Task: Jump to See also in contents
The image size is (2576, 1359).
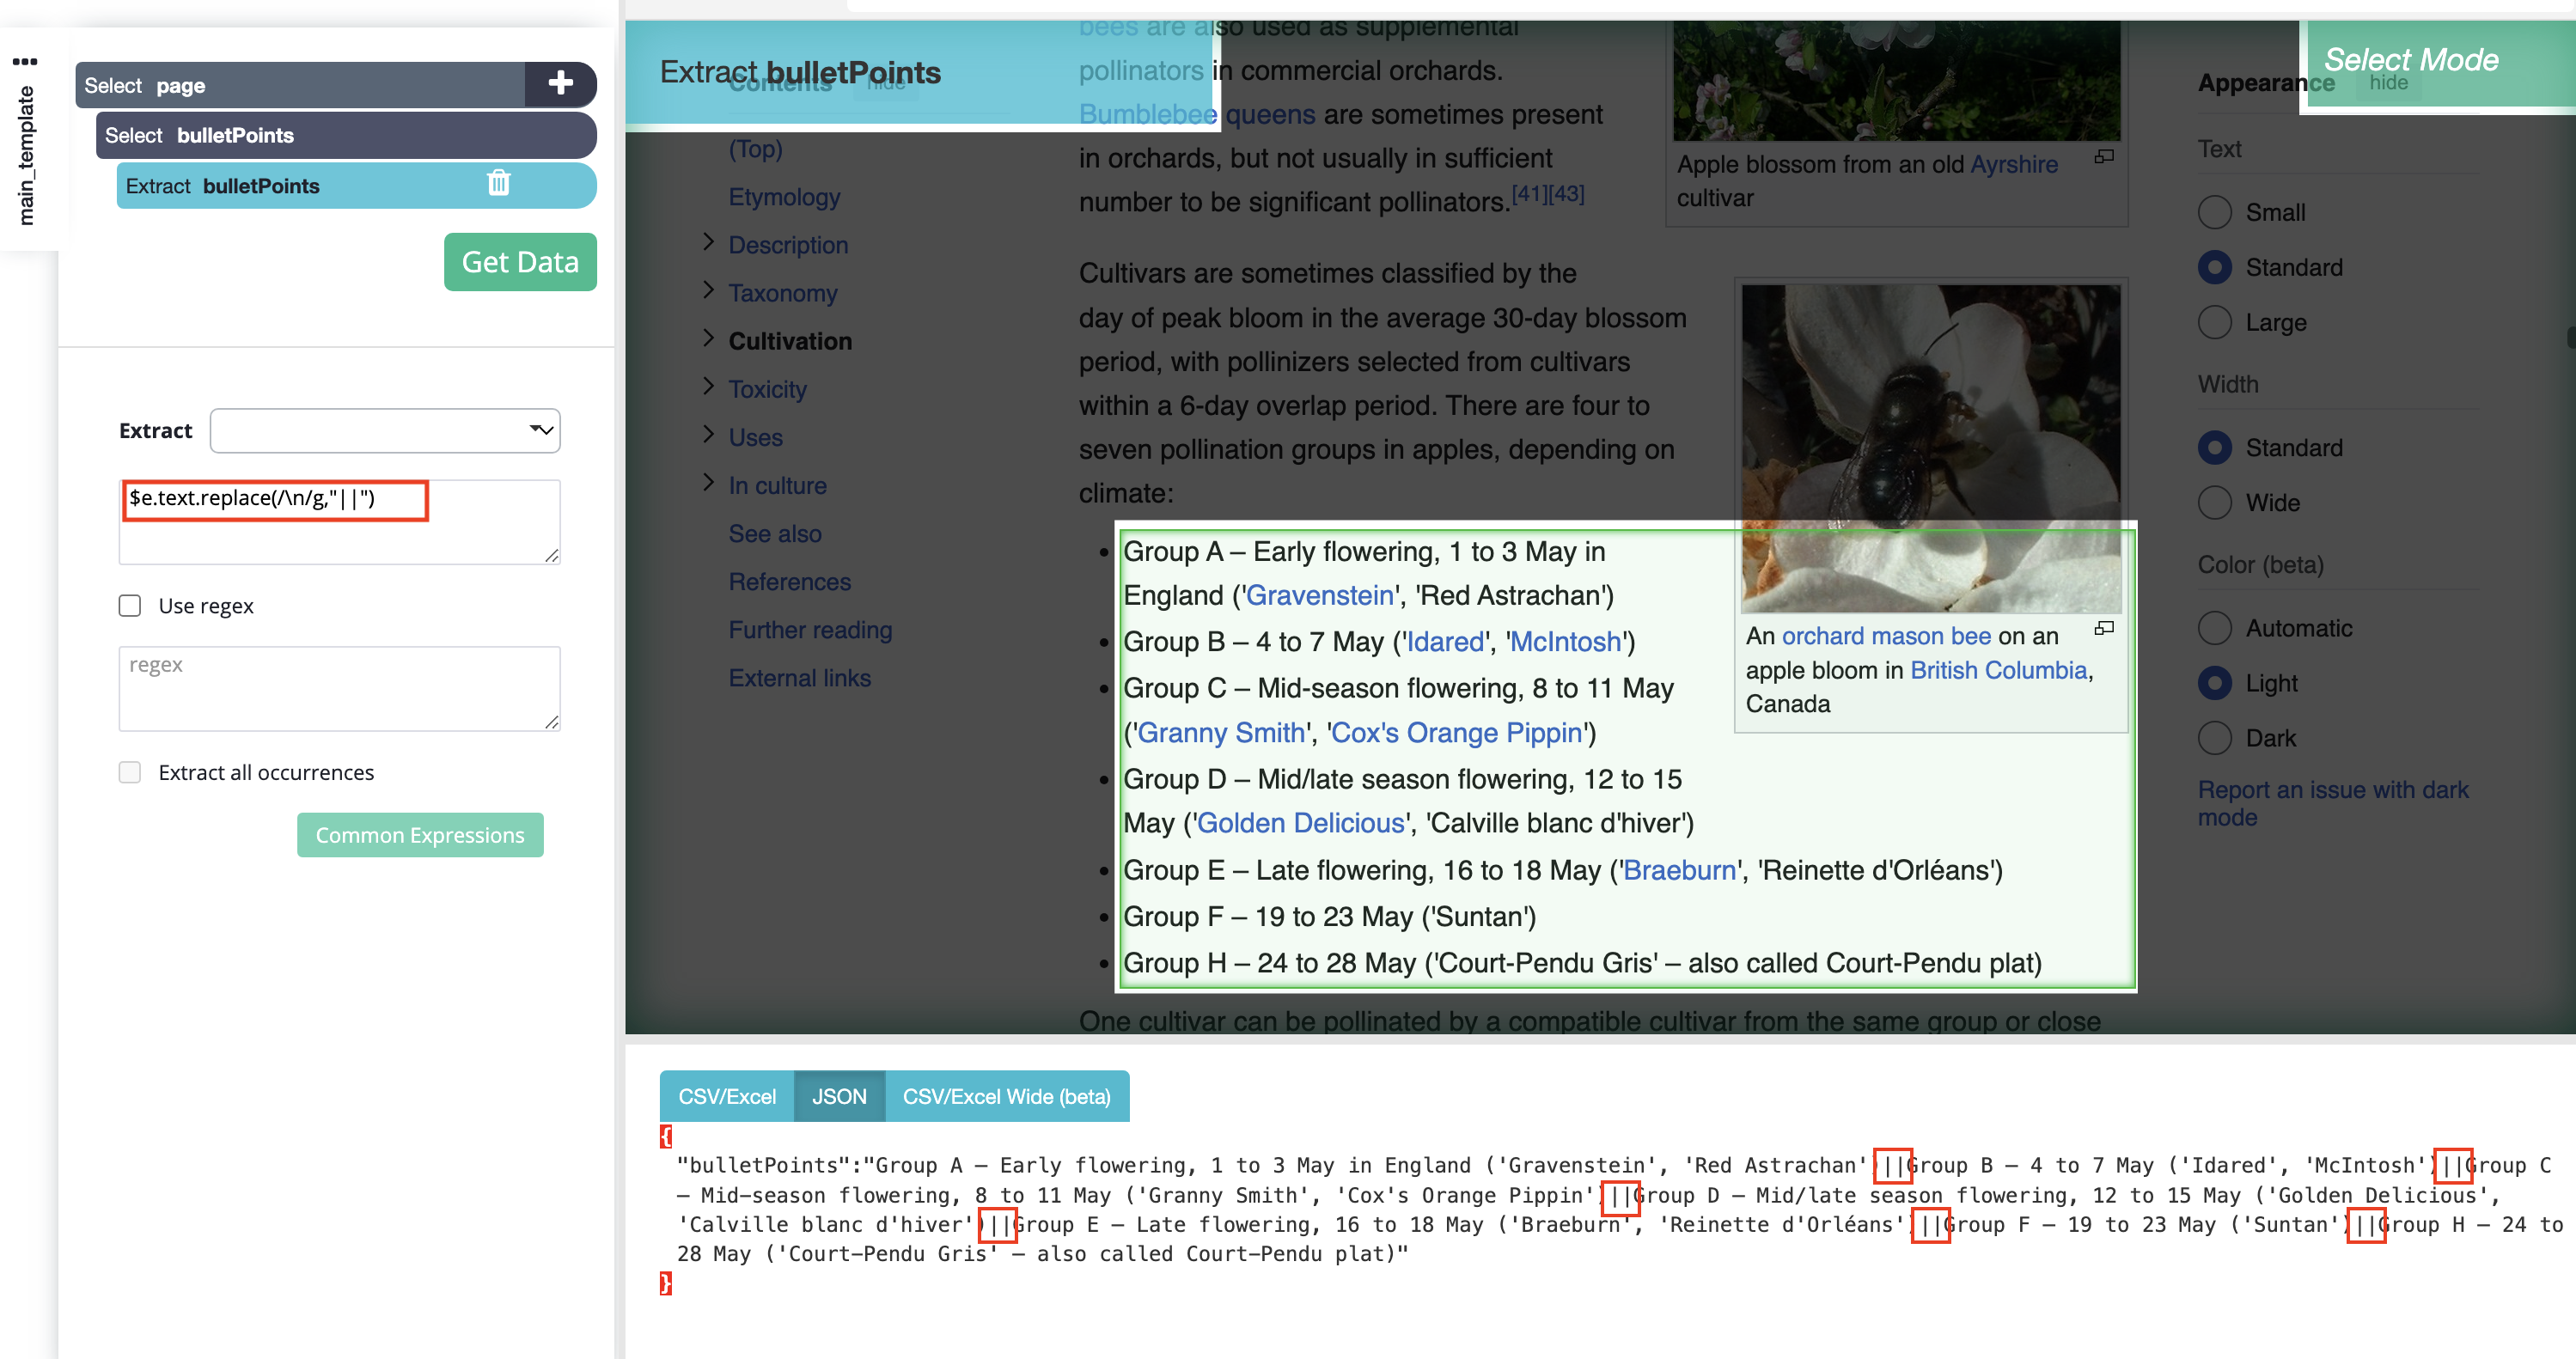Action: pyautogui.click(x=775, y=534)
